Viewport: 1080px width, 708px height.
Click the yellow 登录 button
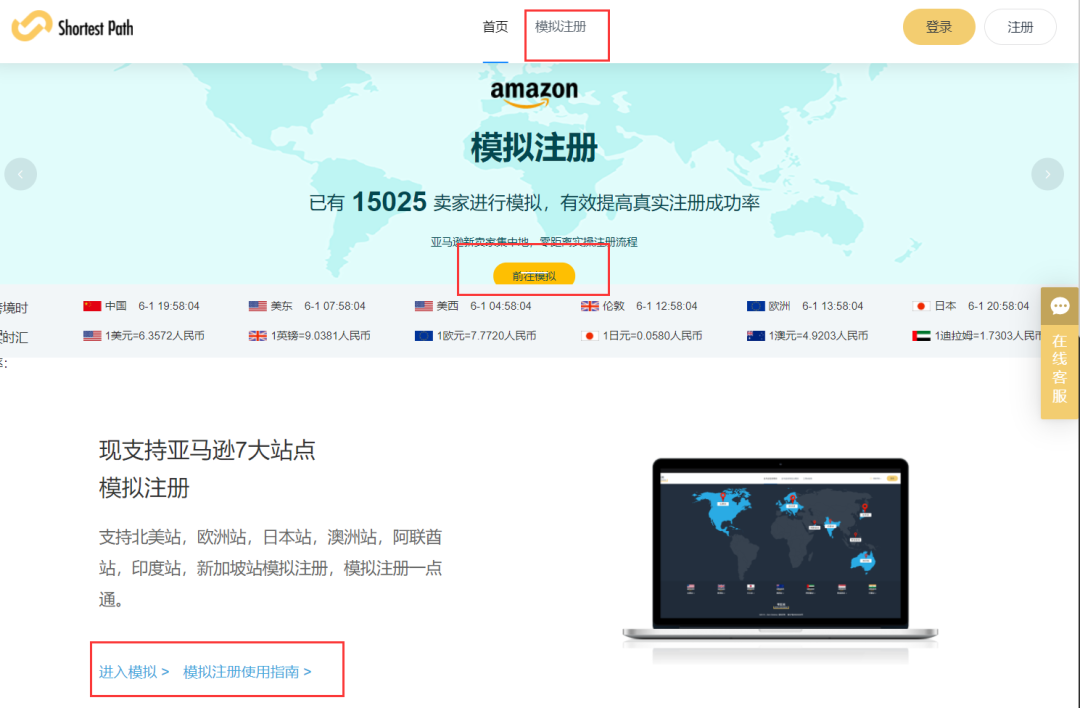click(939, 27)
